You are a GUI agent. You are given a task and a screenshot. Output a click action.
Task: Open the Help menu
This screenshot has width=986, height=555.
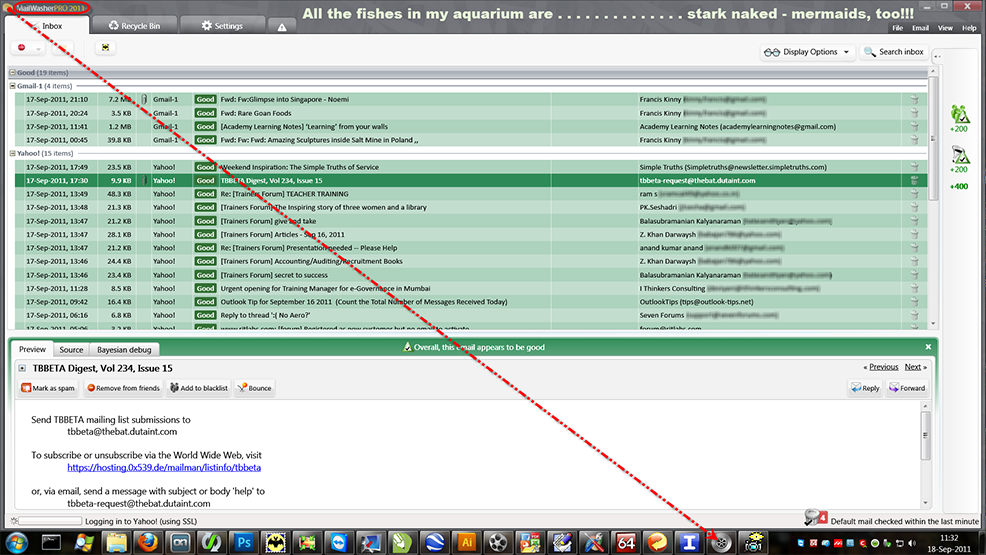(x=969, y=28)
